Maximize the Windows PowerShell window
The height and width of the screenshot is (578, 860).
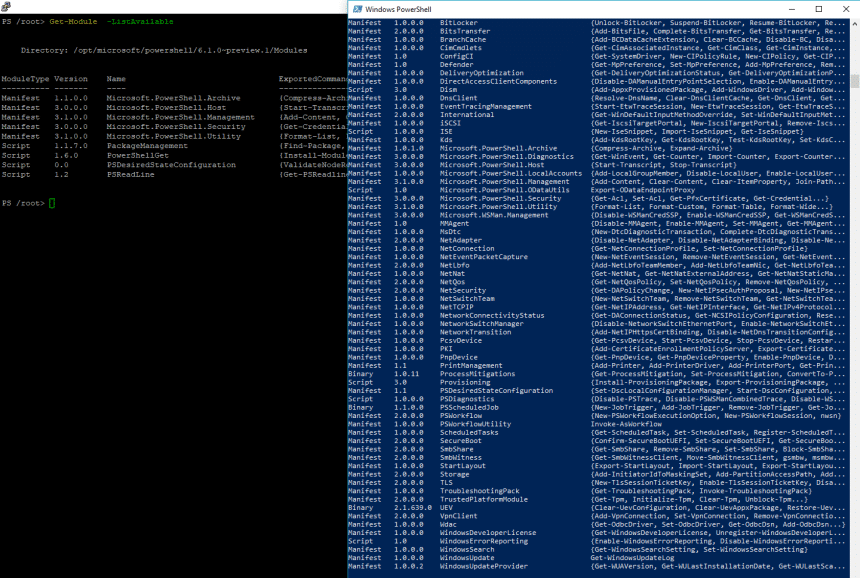(x=818, y=9)
